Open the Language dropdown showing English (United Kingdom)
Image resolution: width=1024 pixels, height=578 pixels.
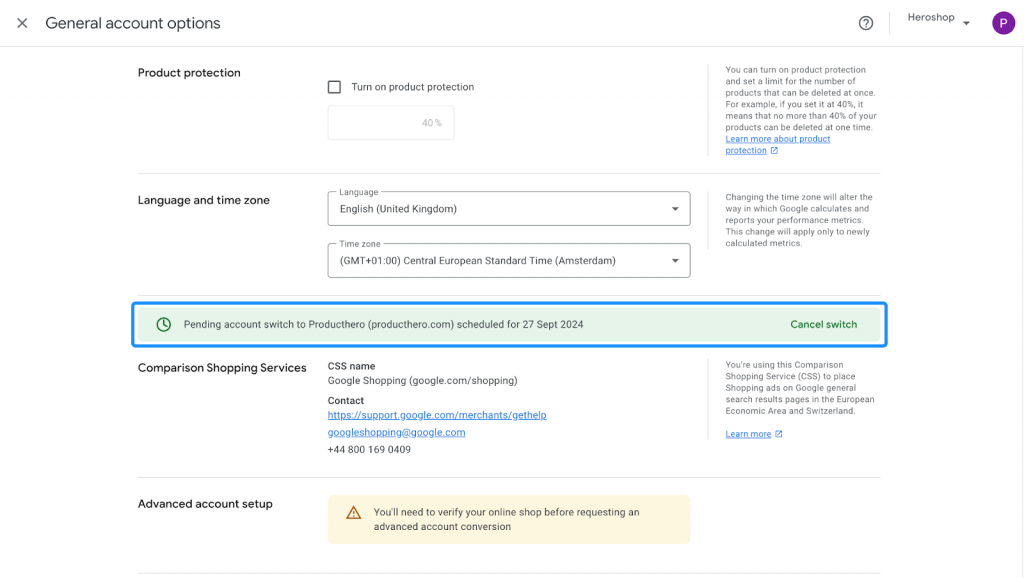[509, 209]
